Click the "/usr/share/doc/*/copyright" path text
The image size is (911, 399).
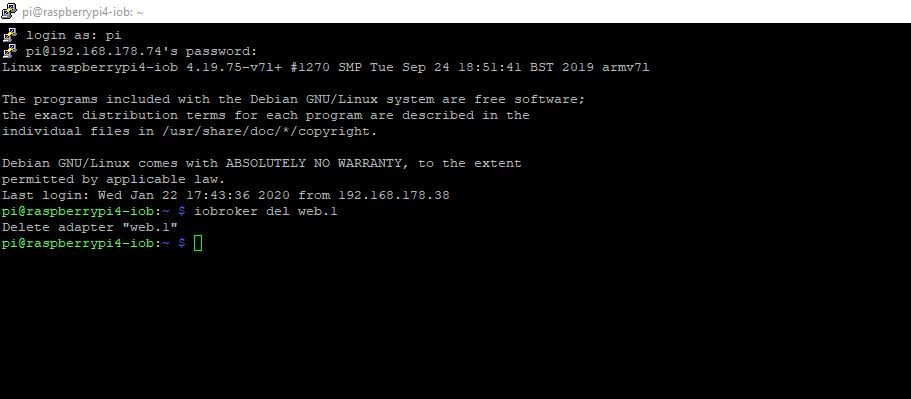point(266,131)
